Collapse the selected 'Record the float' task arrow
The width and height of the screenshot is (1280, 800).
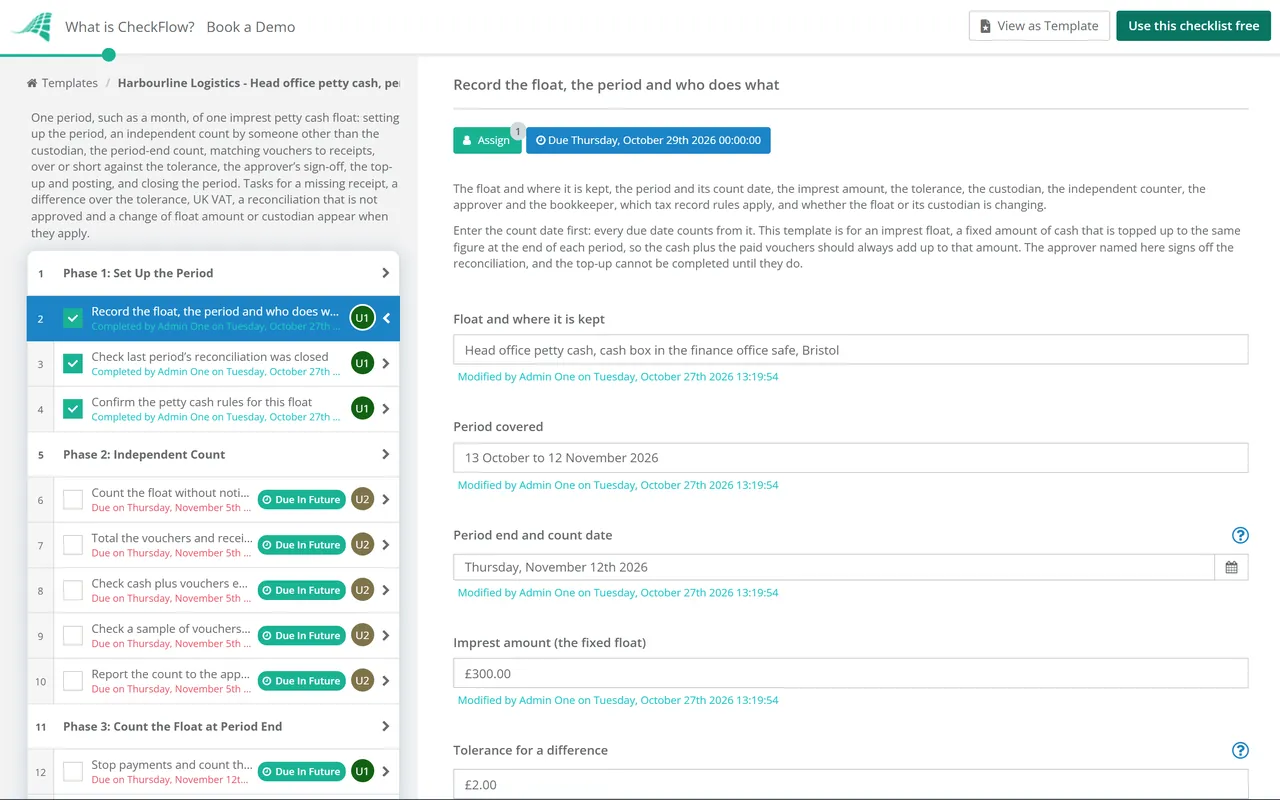coord(387,318)
